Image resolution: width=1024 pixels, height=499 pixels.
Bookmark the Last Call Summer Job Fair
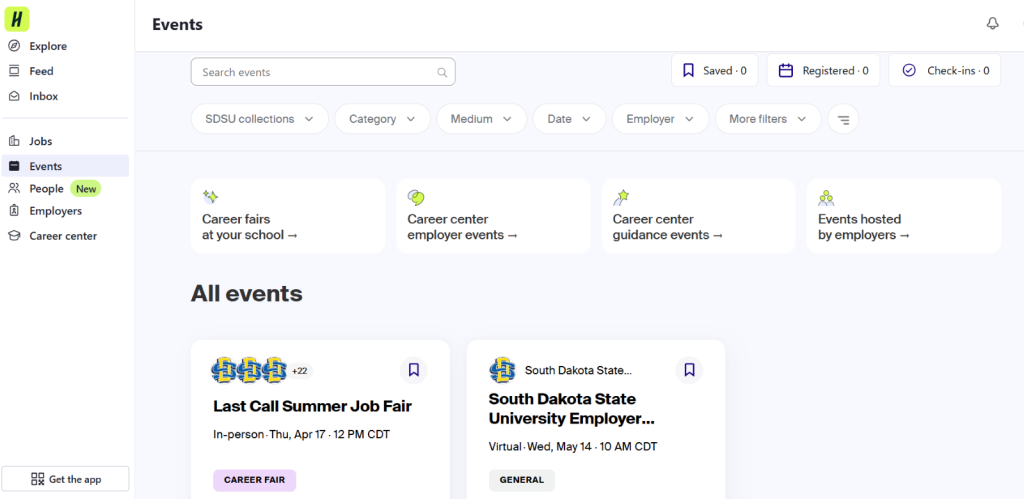[x=413, y=370]
